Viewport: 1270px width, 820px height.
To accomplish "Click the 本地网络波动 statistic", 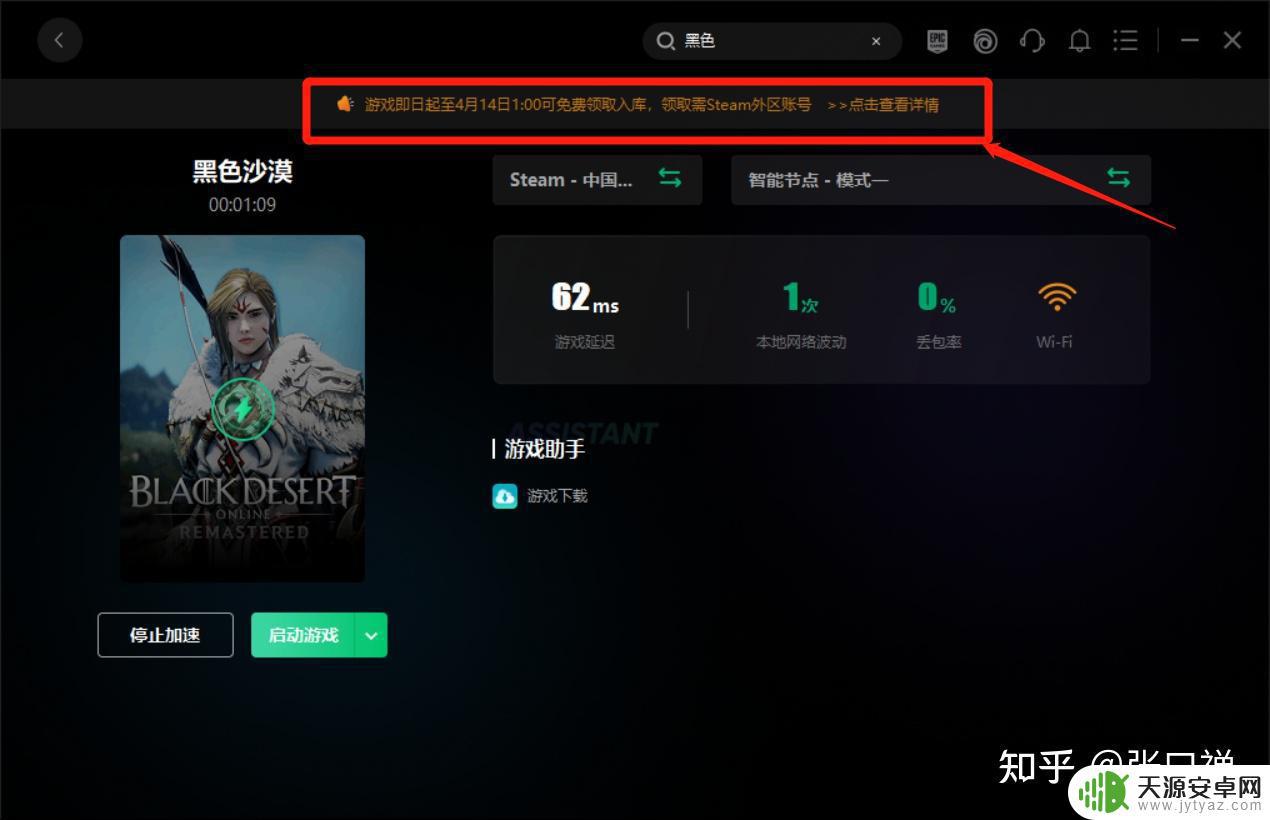I will point(801,314).
